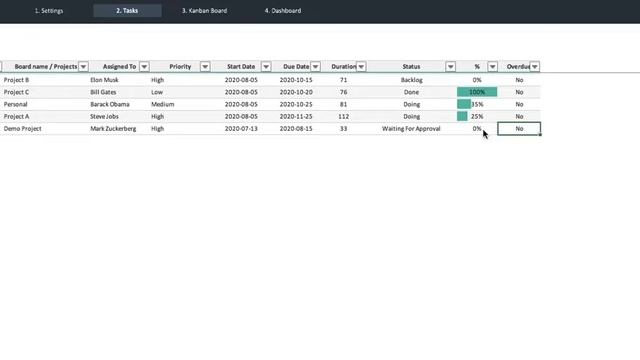Open Duration column filter dropdown
The image size is (640, 360).
point(361,67)
